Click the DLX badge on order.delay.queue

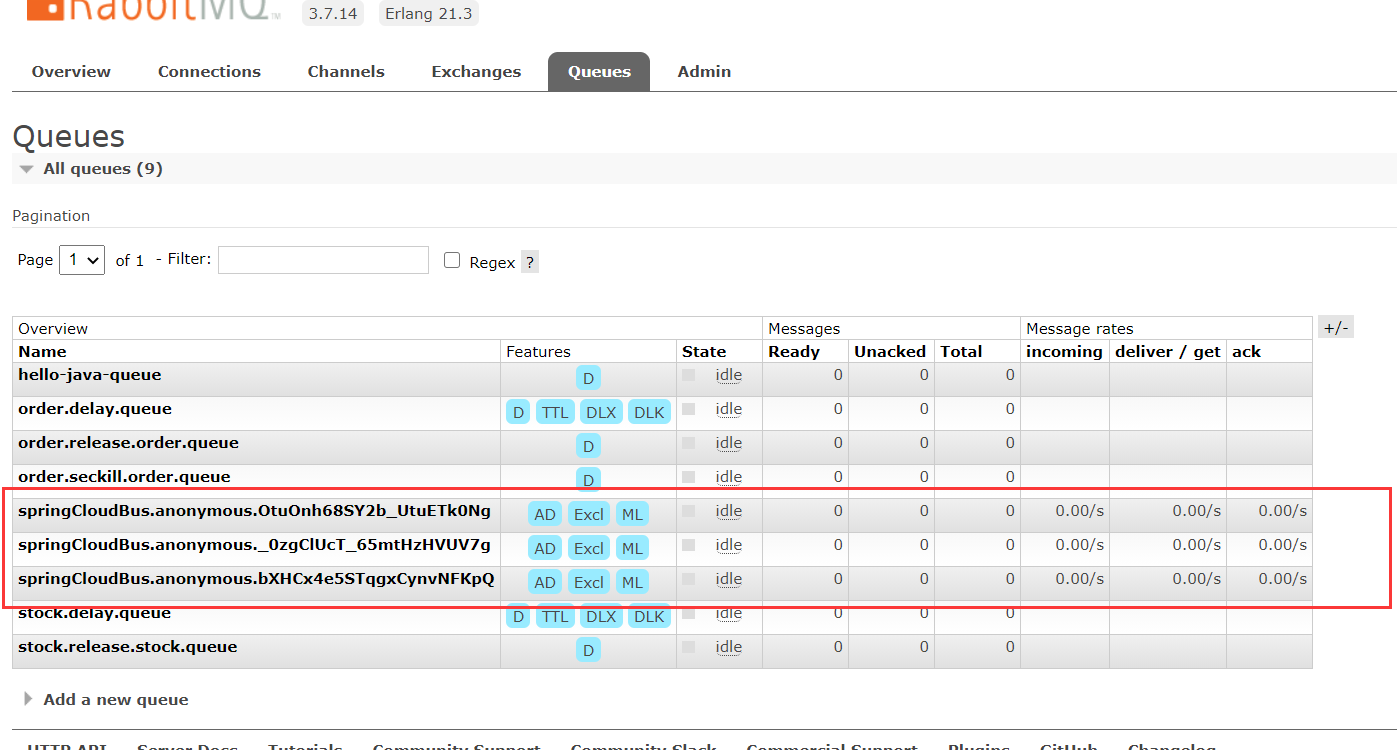pos(601,412)
